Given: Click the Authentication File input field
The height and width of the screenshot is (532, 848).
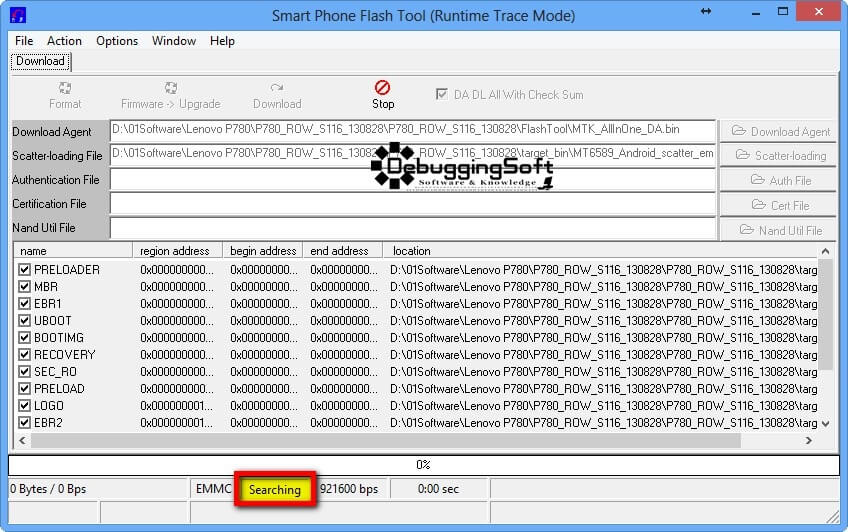Looking at the screenshot, I should tap(413, 179).
